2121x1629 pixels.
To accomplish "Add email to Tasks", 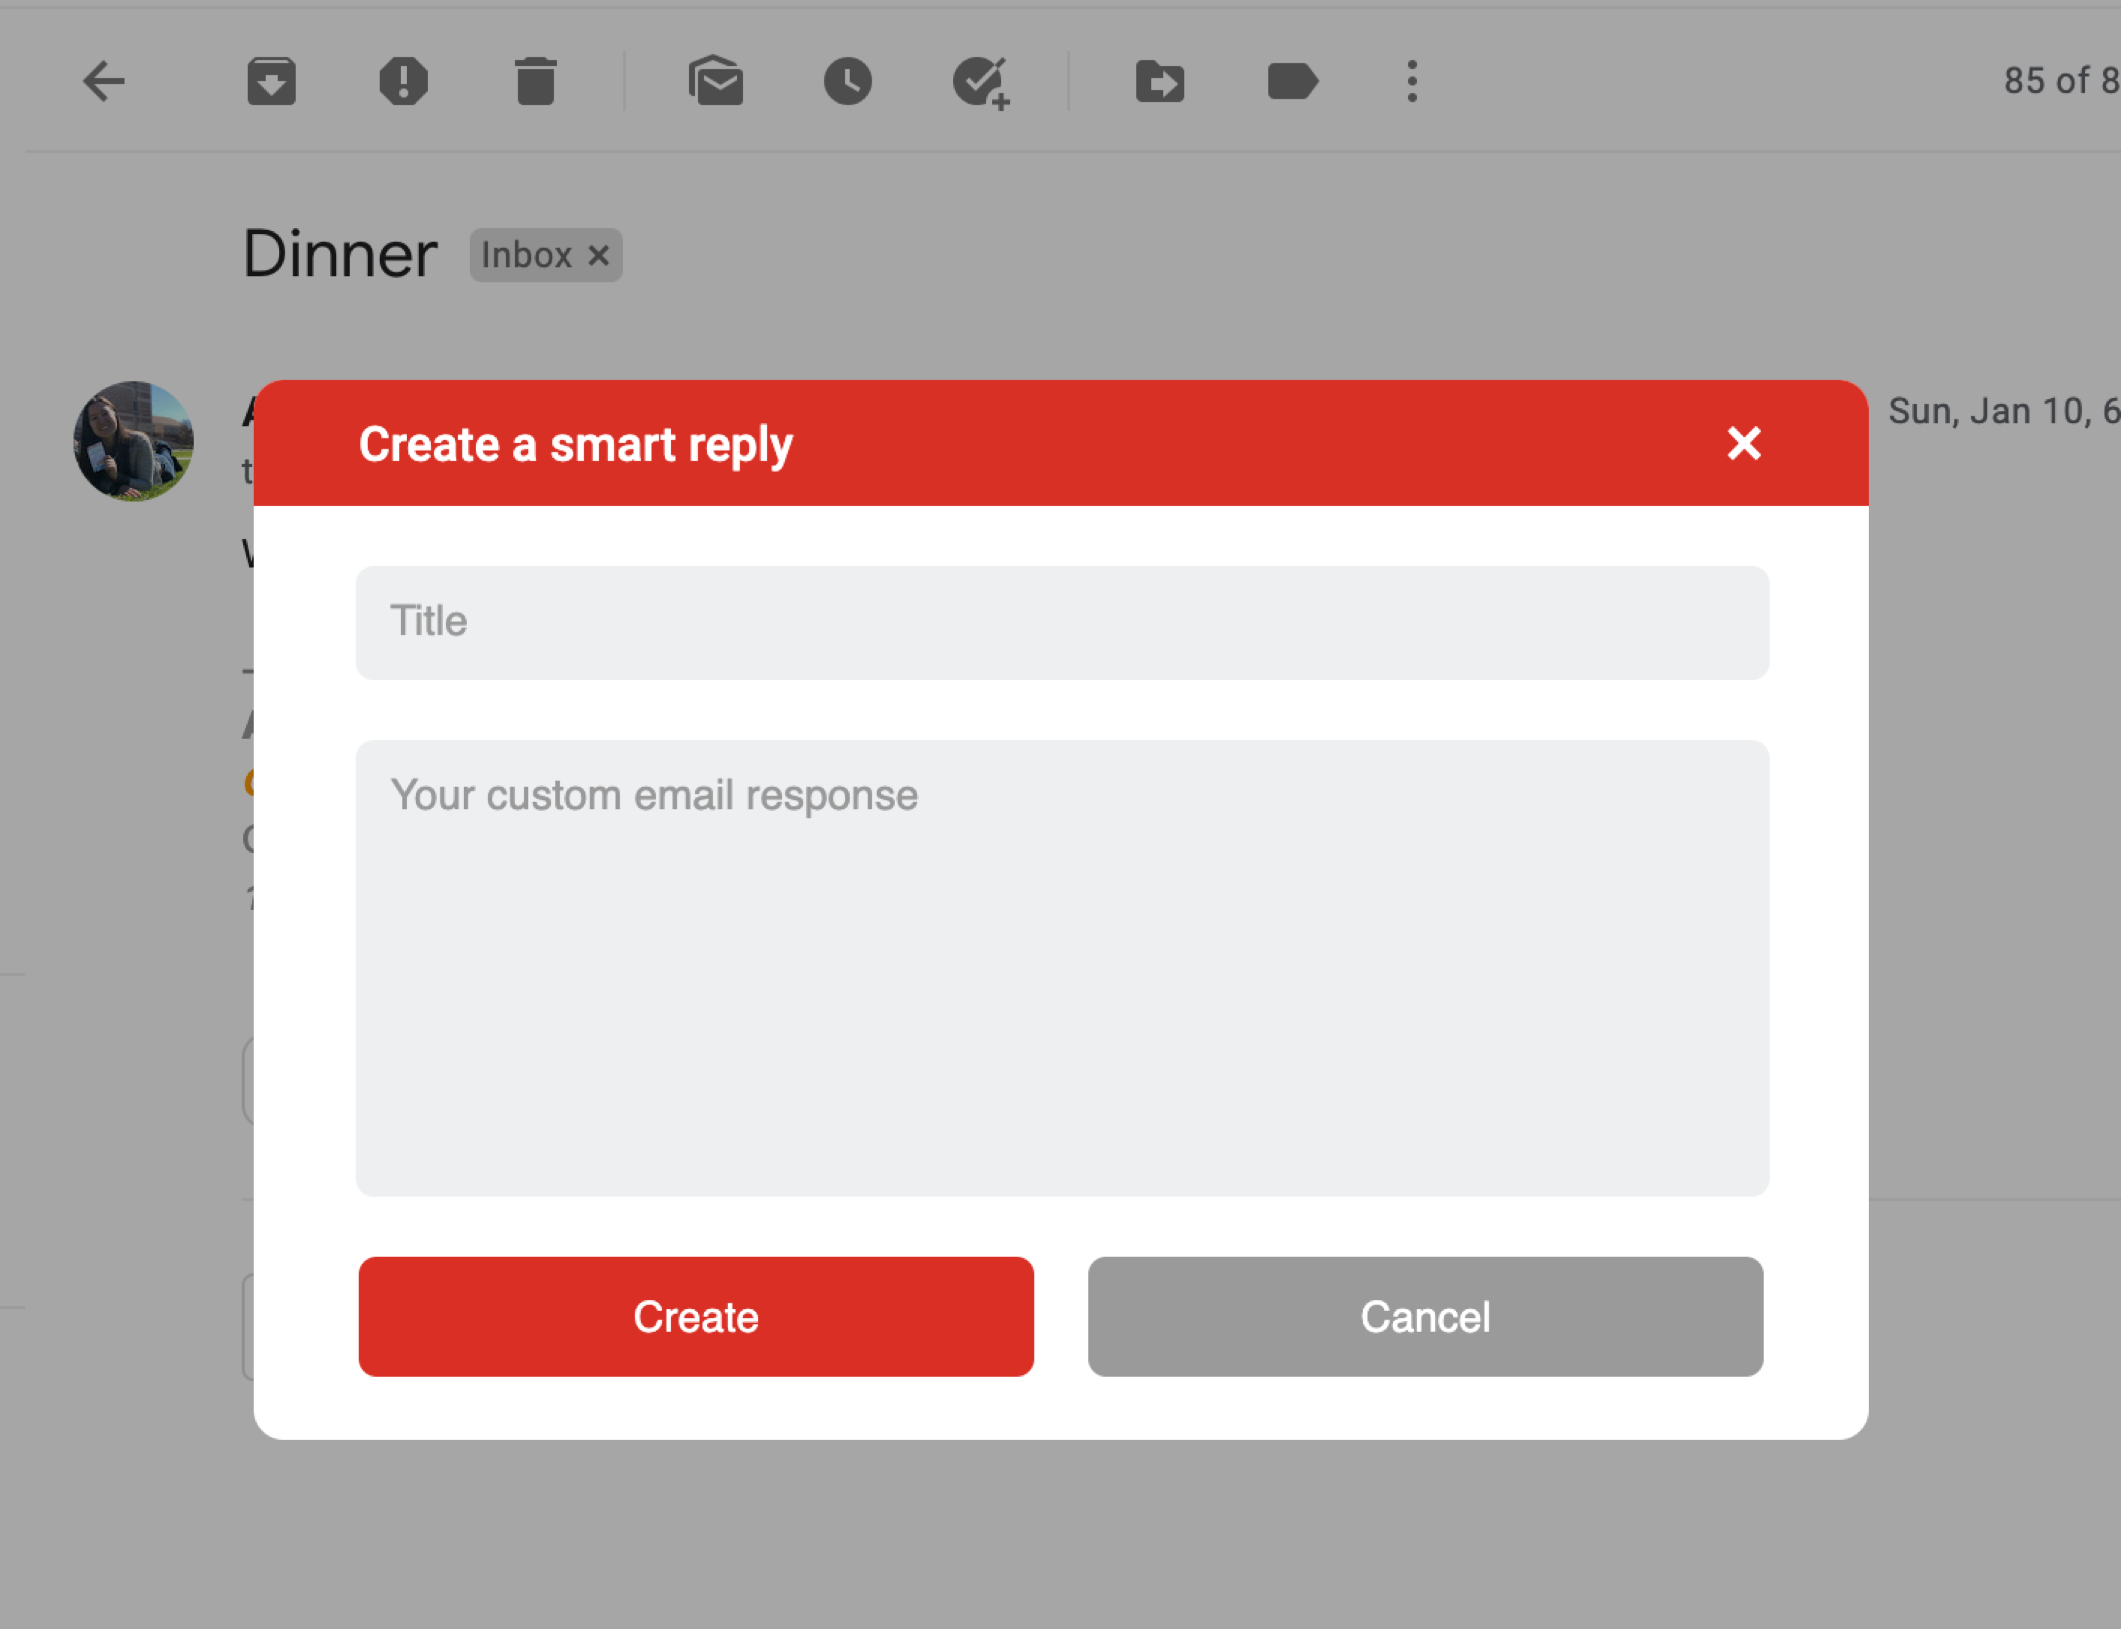I will click(x=980, y=82).
